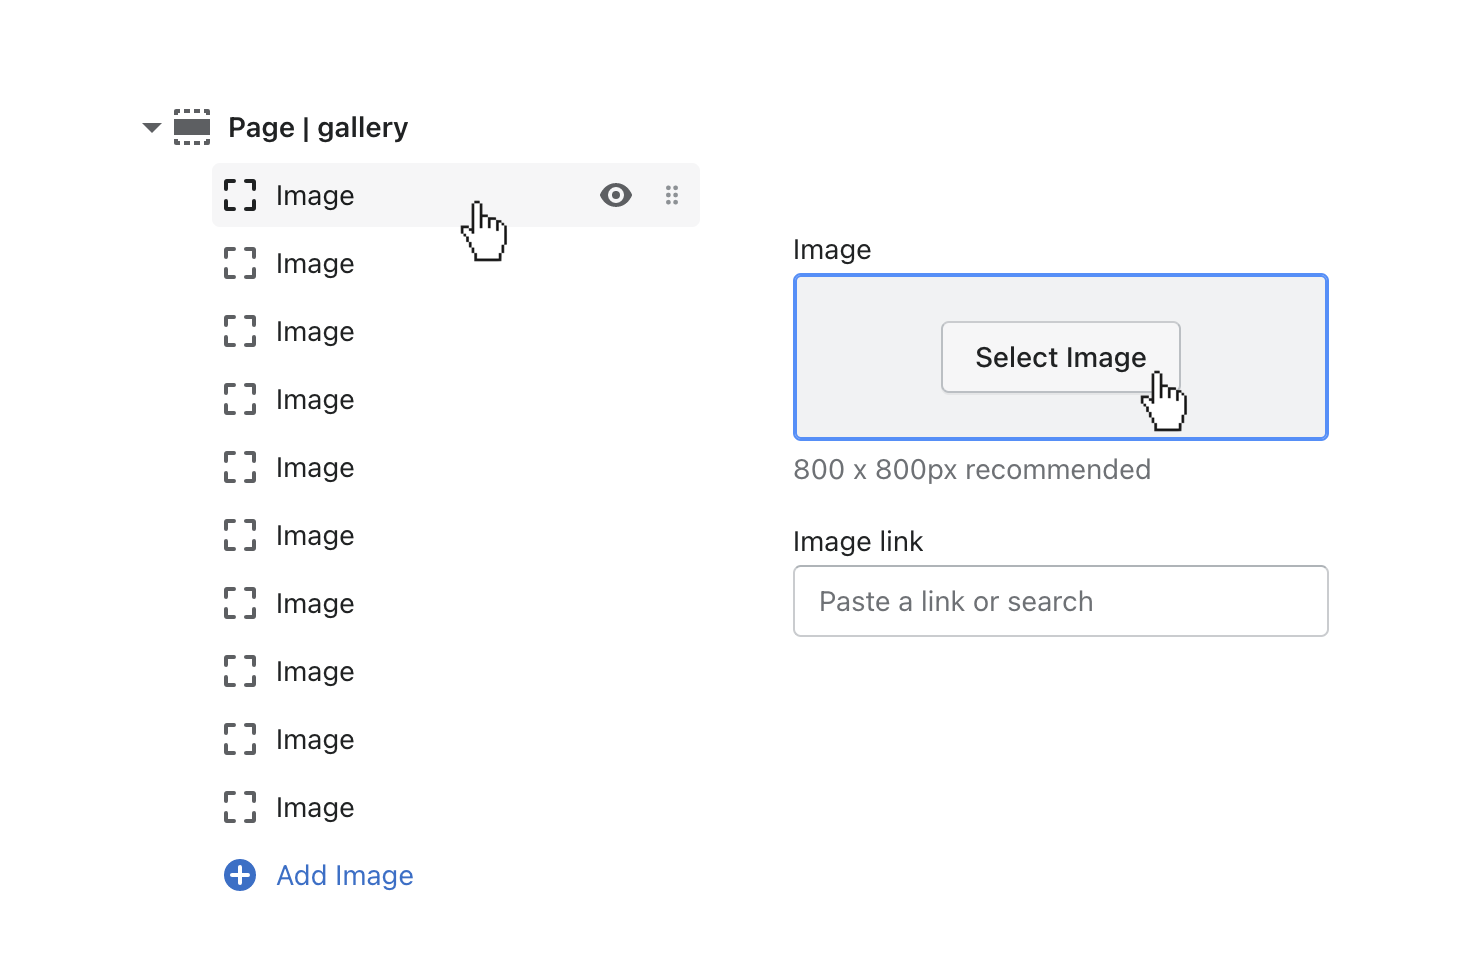Click the Add Image link text
Viewport: 1465px width, 970px height.
point(345,876)
